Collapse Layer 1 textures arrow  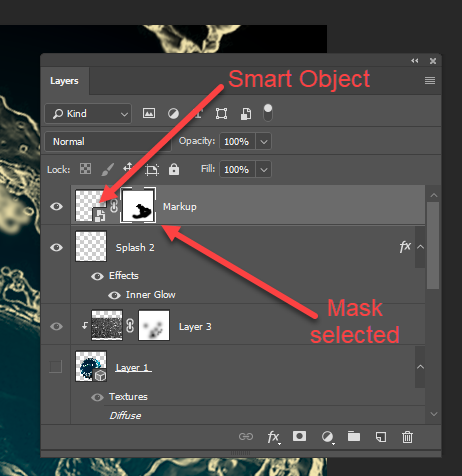tap(421, 367)
